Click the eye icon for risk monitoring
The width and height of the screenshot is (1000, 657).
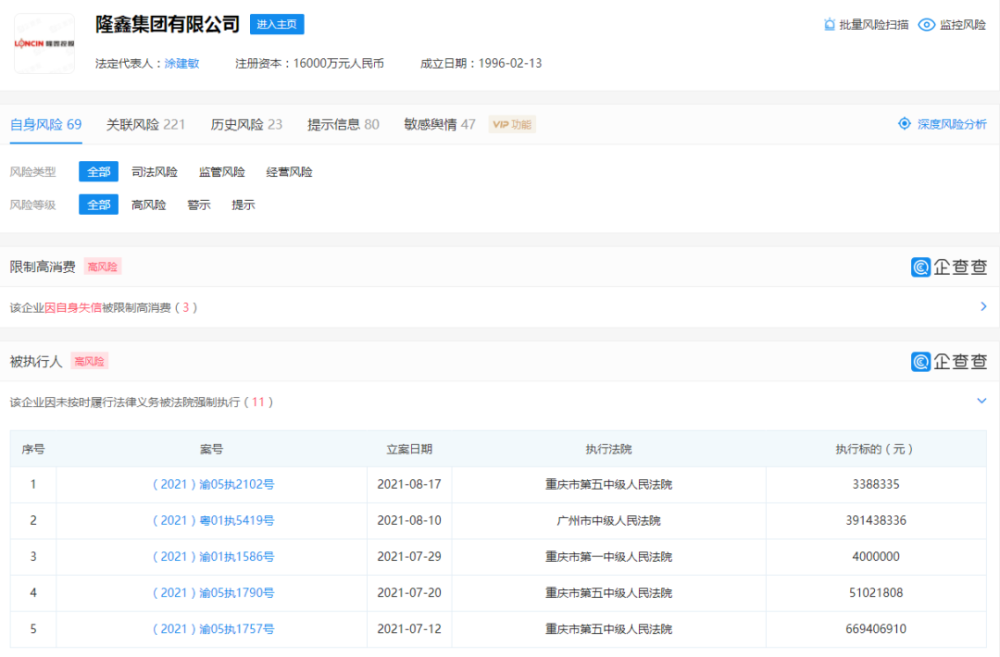click(x=927, y=25)
